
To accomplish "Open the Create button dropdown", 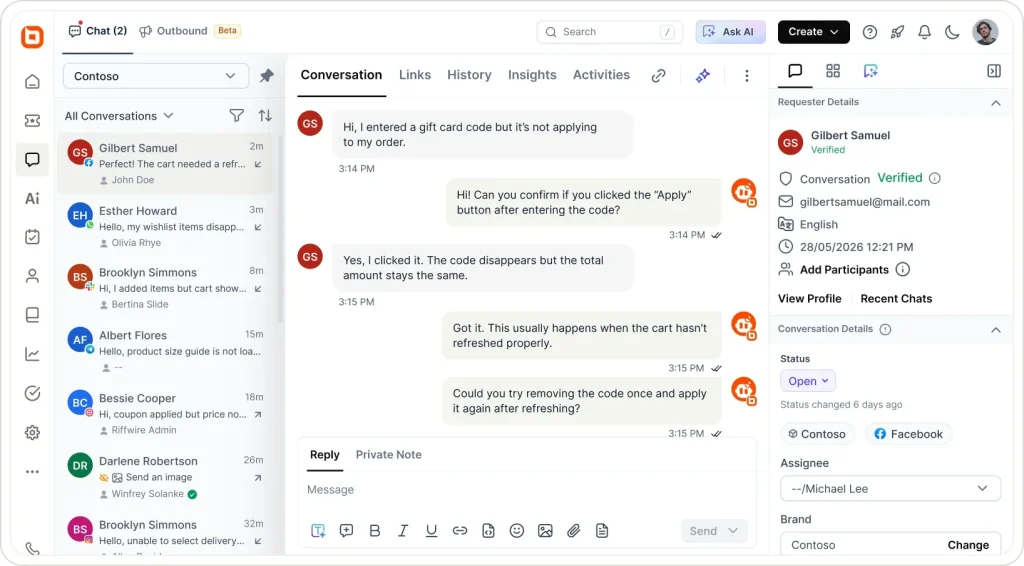I will click(x=813, y=32).
